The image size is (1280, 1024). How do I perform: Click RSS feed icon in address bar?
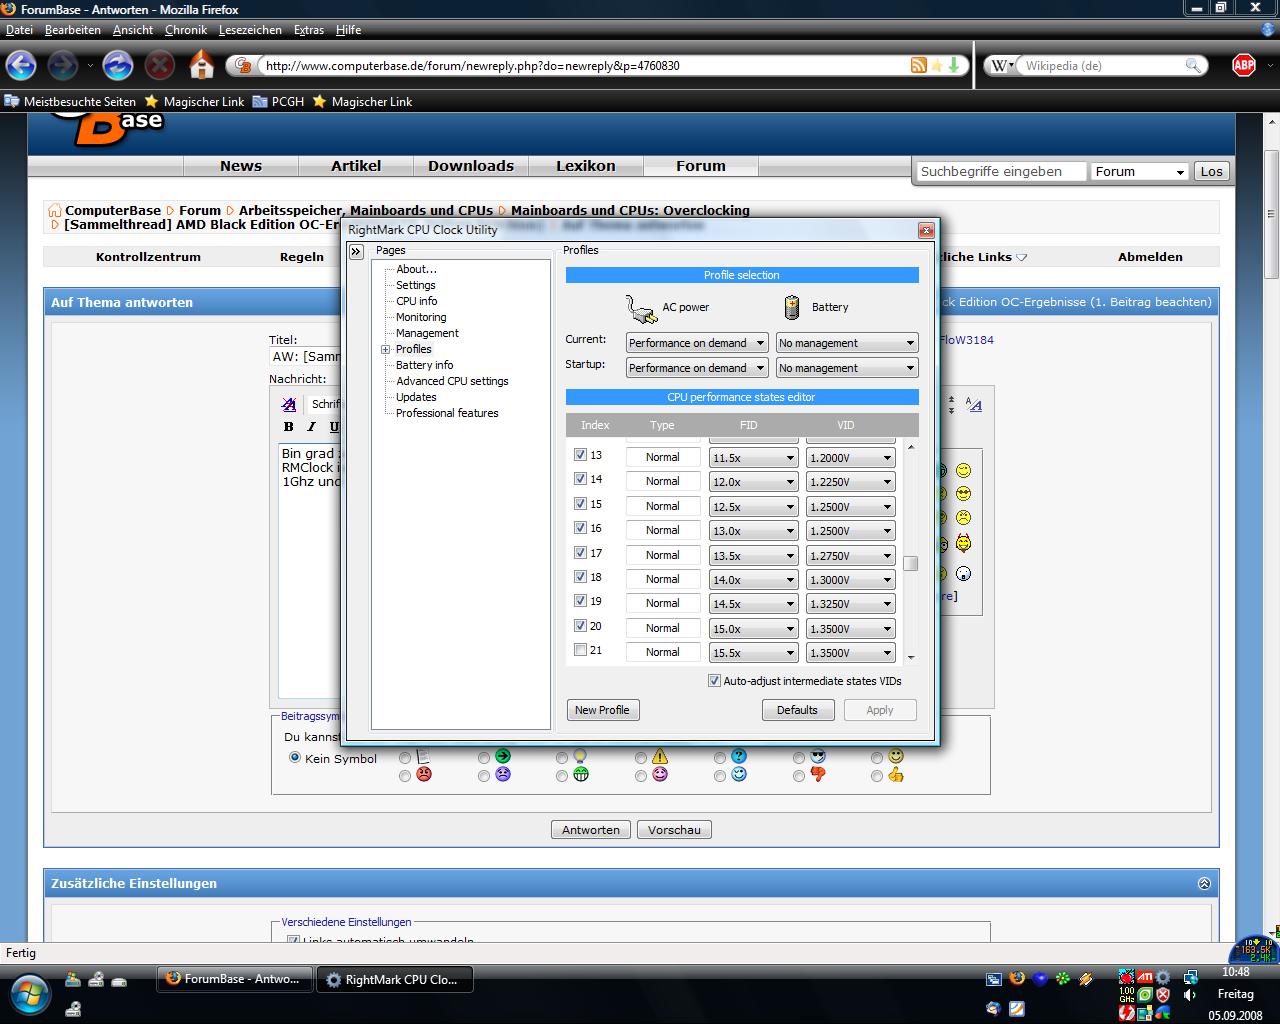(918, 65)
